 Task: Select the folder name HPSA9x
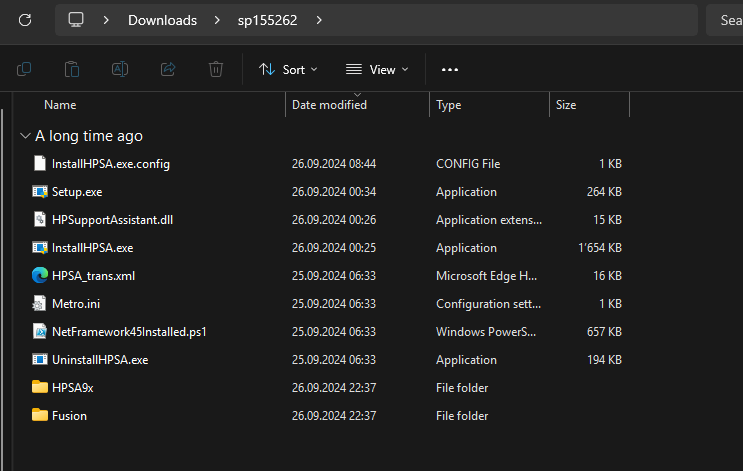click(72, 388)
